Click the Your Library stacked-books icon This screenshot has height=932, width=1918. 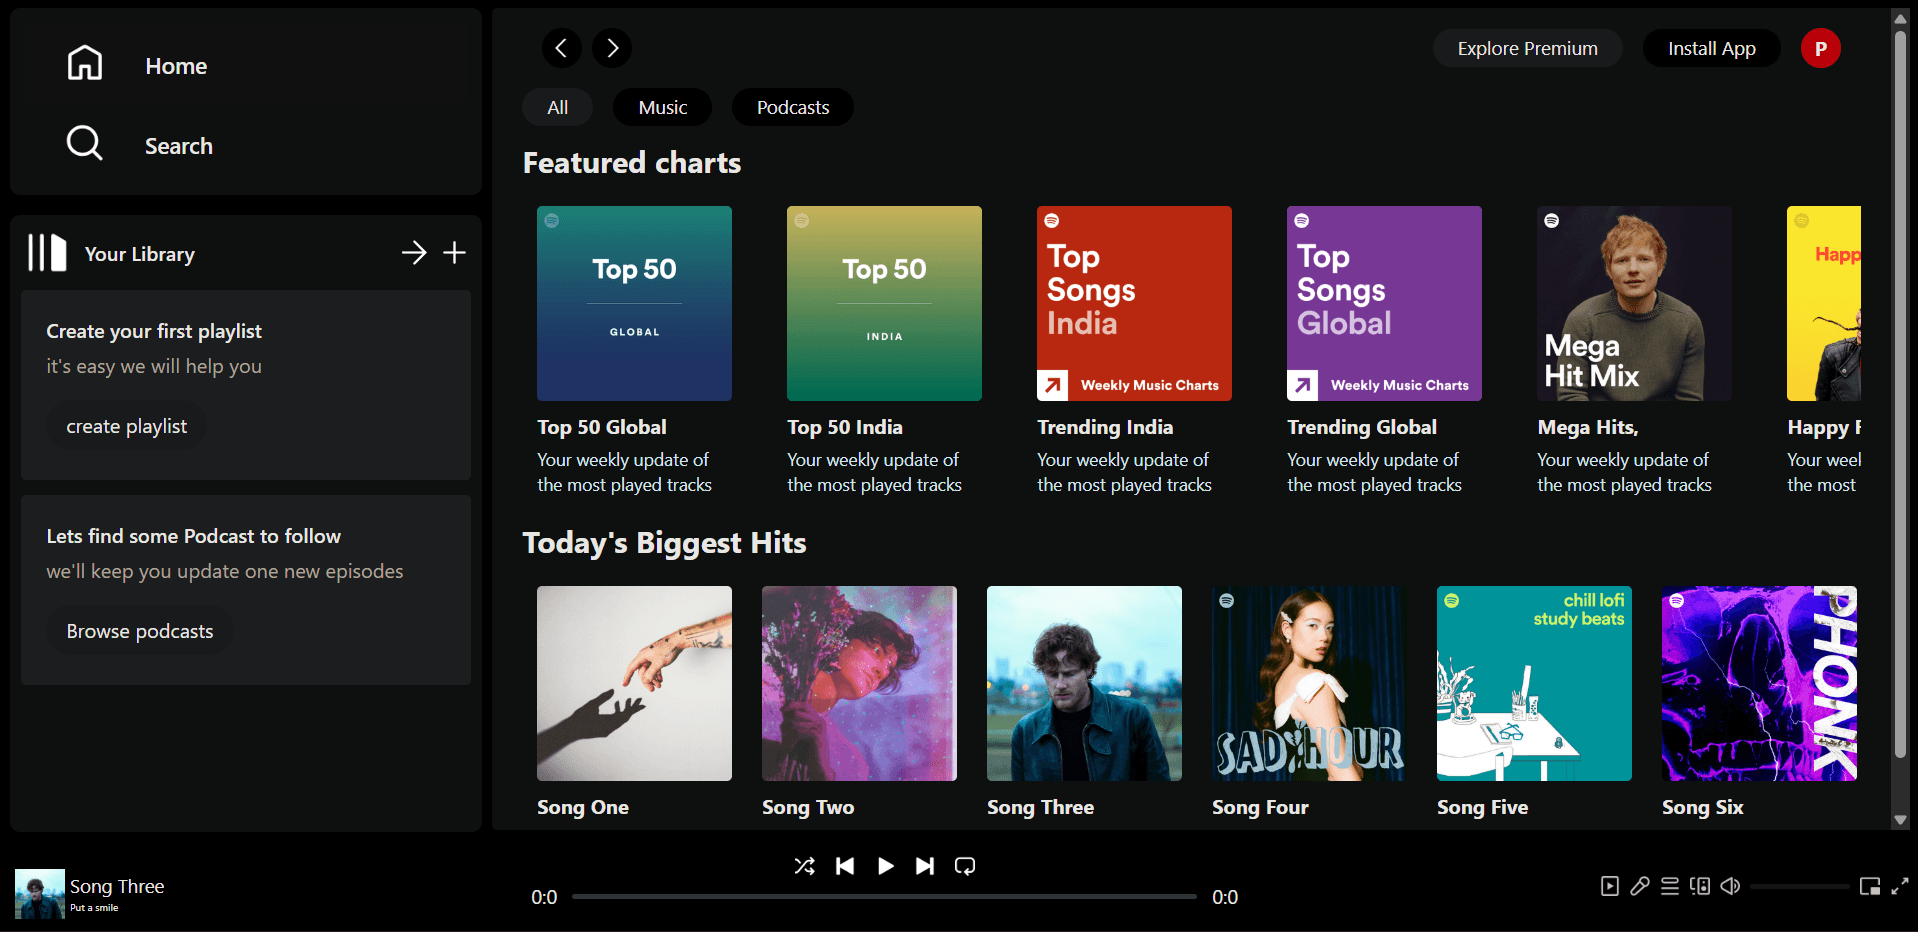click(47, 253)
